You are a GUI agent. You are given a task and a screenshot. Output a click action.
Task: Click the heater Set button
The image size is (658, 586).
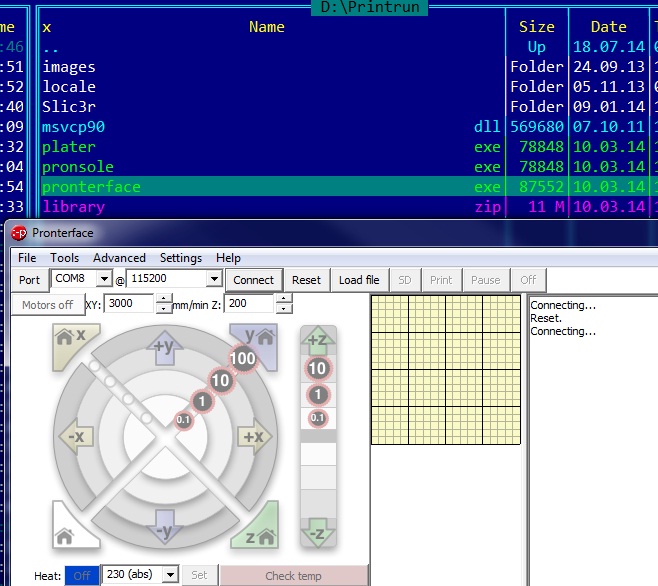(x=199, y=575)
